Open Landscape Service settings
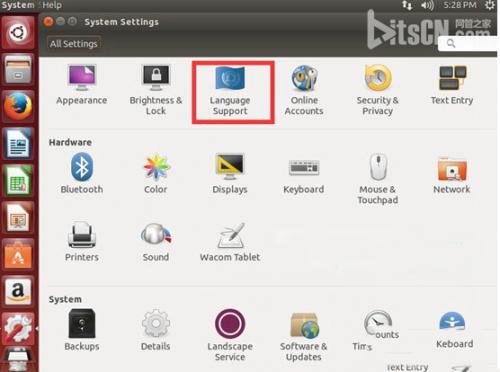The height and width of the screenshot is (372, 500). 230,335
